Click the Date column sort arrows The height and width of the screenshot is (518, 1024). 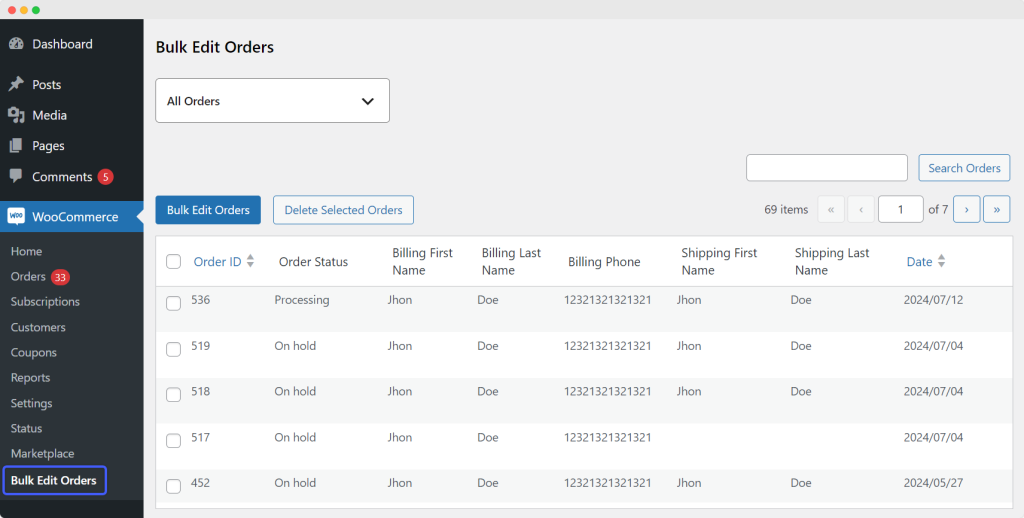pyautogui.click(x=941, y=261)
